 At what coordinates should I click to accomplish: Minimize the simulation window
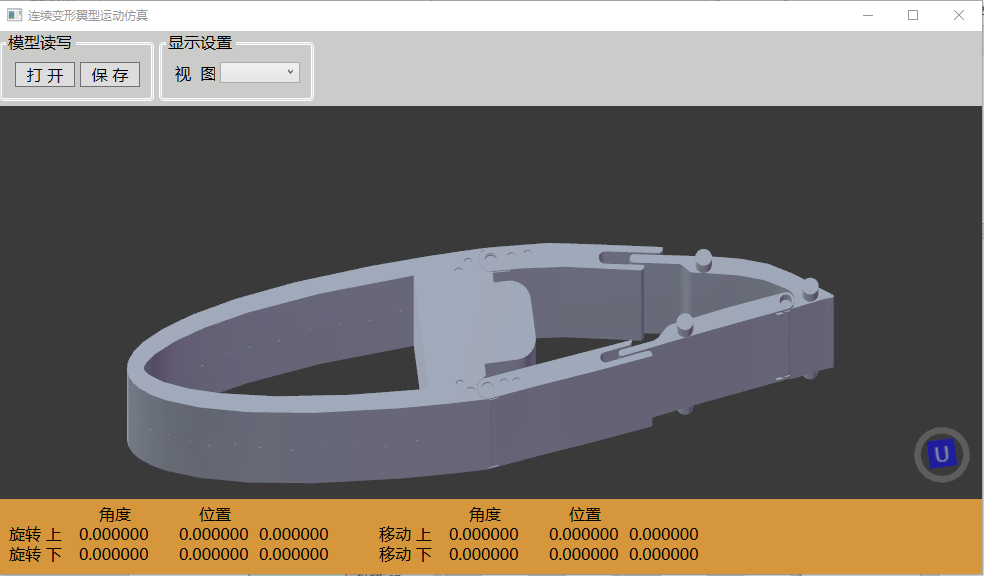point(867,15)
